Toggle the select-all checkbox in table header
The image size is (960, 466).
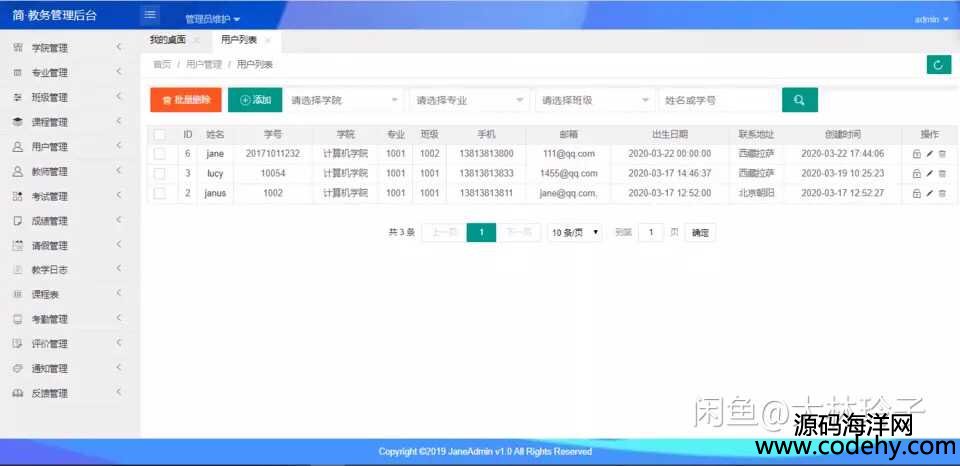[160, 134]
